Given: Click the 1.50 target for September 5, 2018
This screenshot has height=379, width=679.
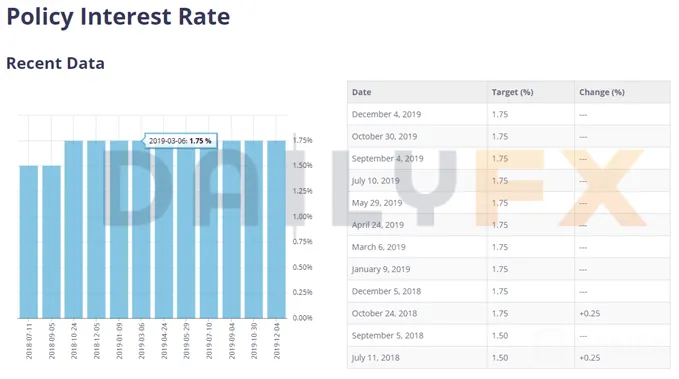Looking at the screenshot, I should [500, 335].
